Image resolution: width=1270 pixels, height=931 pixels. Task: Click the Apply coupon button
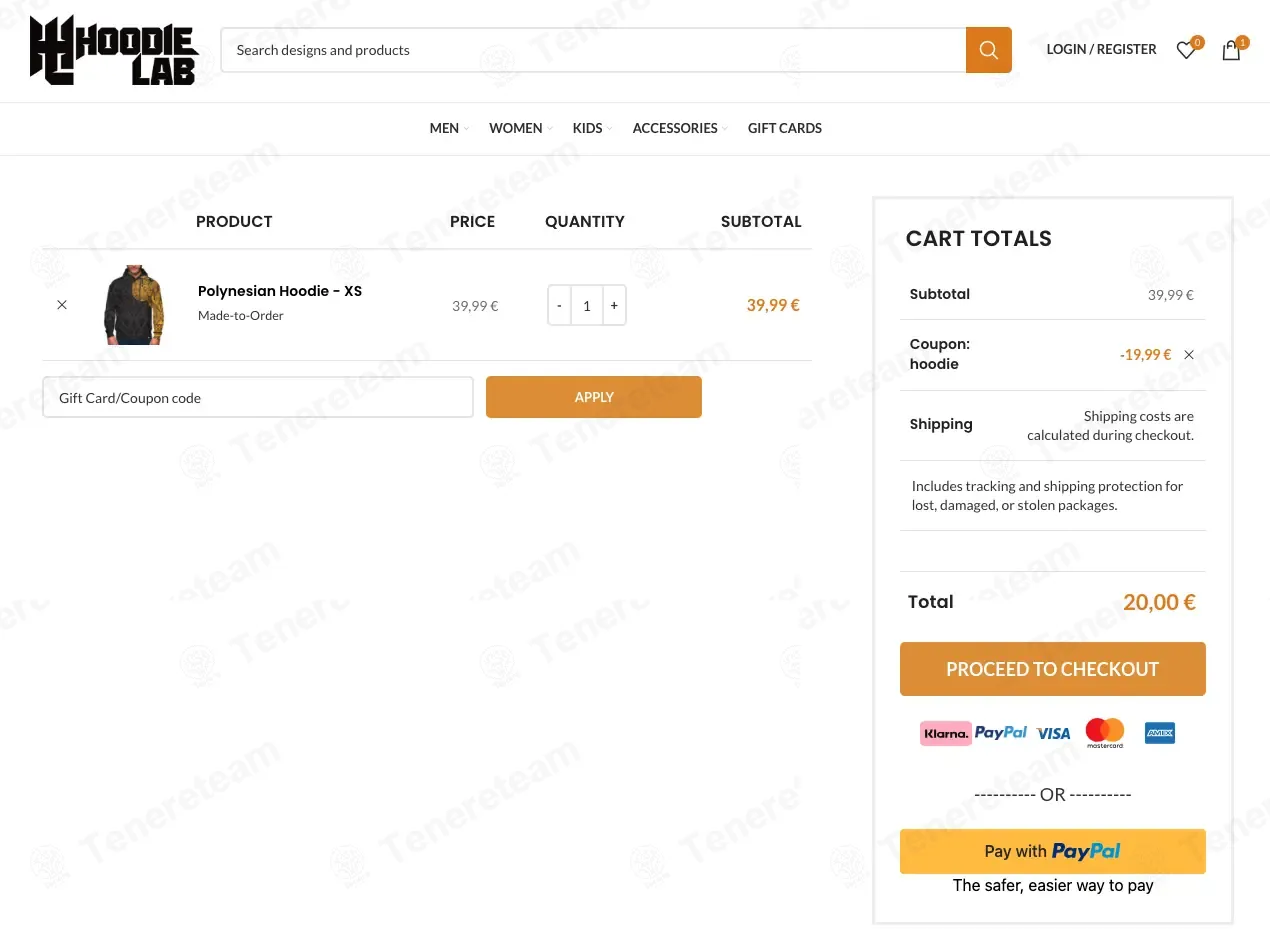click(x=594, y=397)
